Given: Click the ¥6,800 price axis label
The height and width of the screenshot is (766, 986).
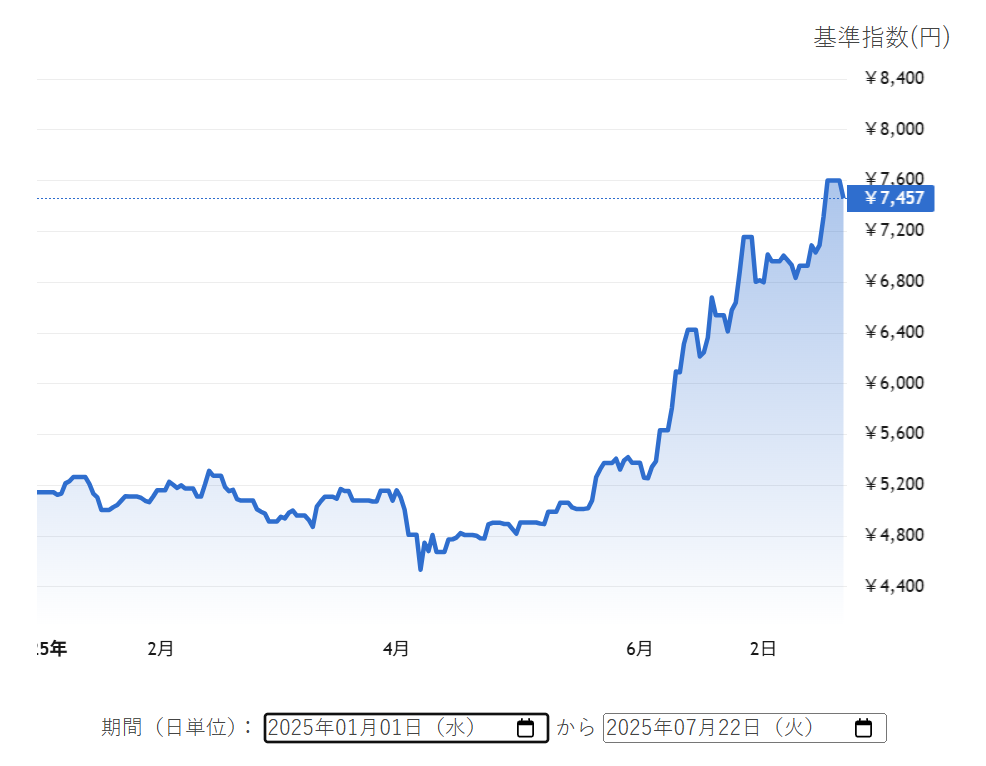Looking at the screenshot, I should (x=894, y=281).
